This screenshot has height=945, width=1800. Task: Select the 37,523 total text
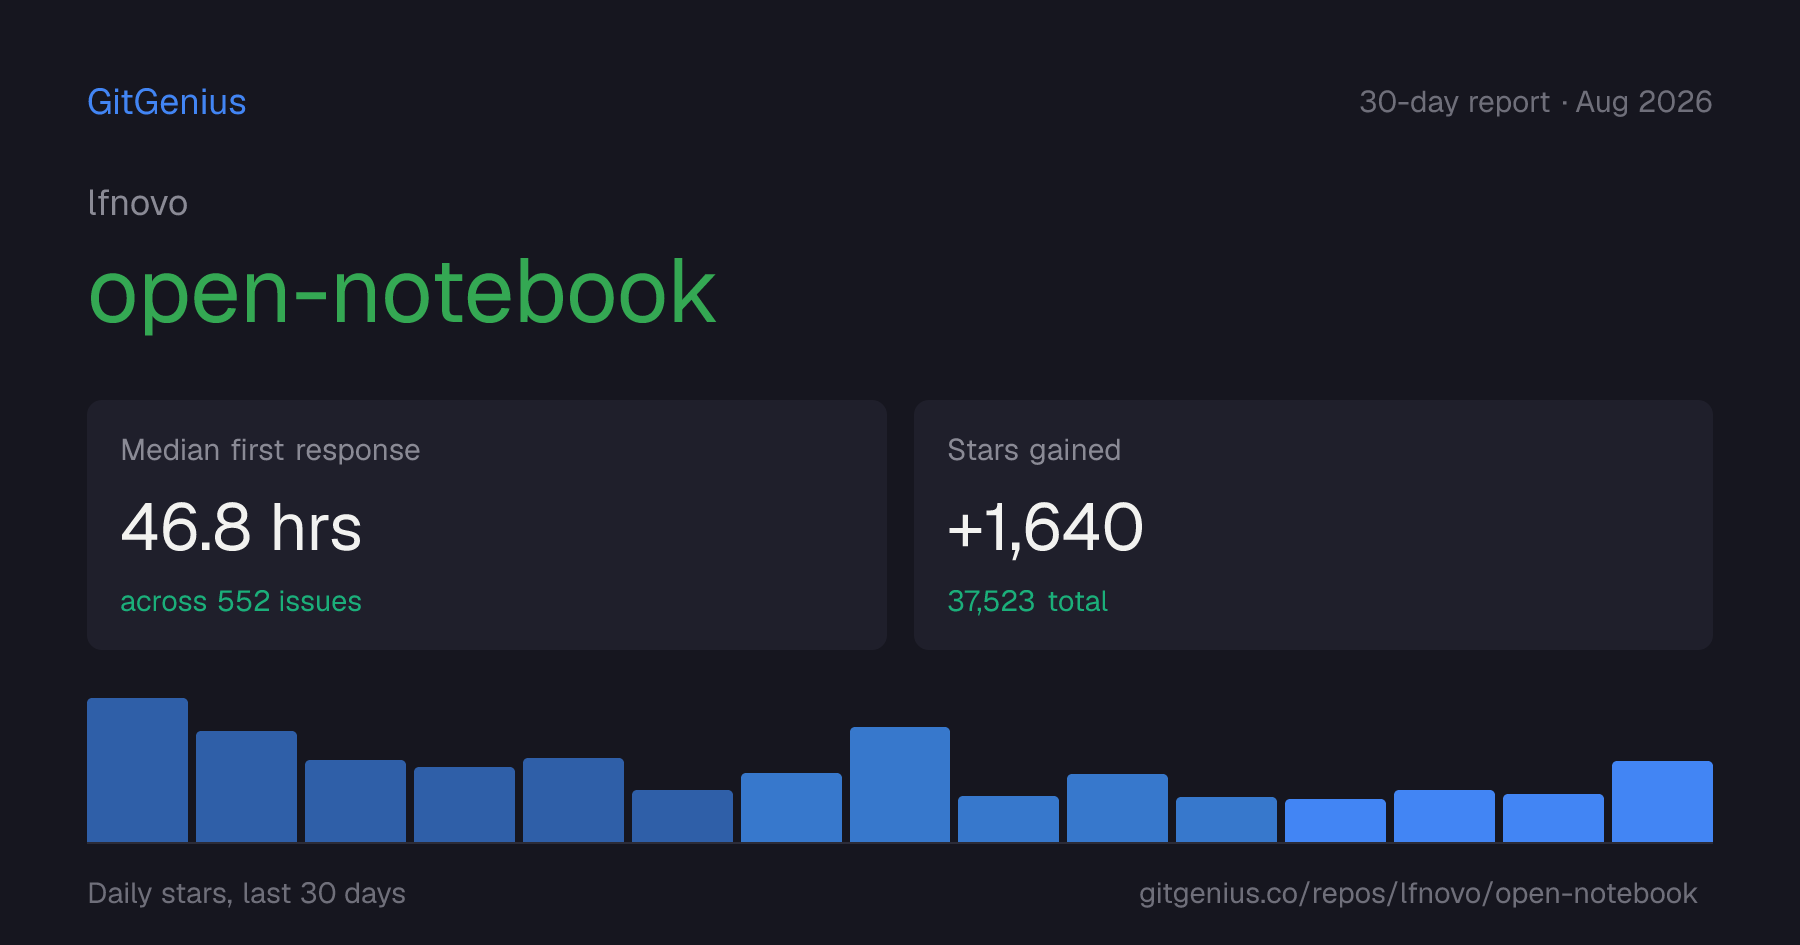coord(1027,601)
